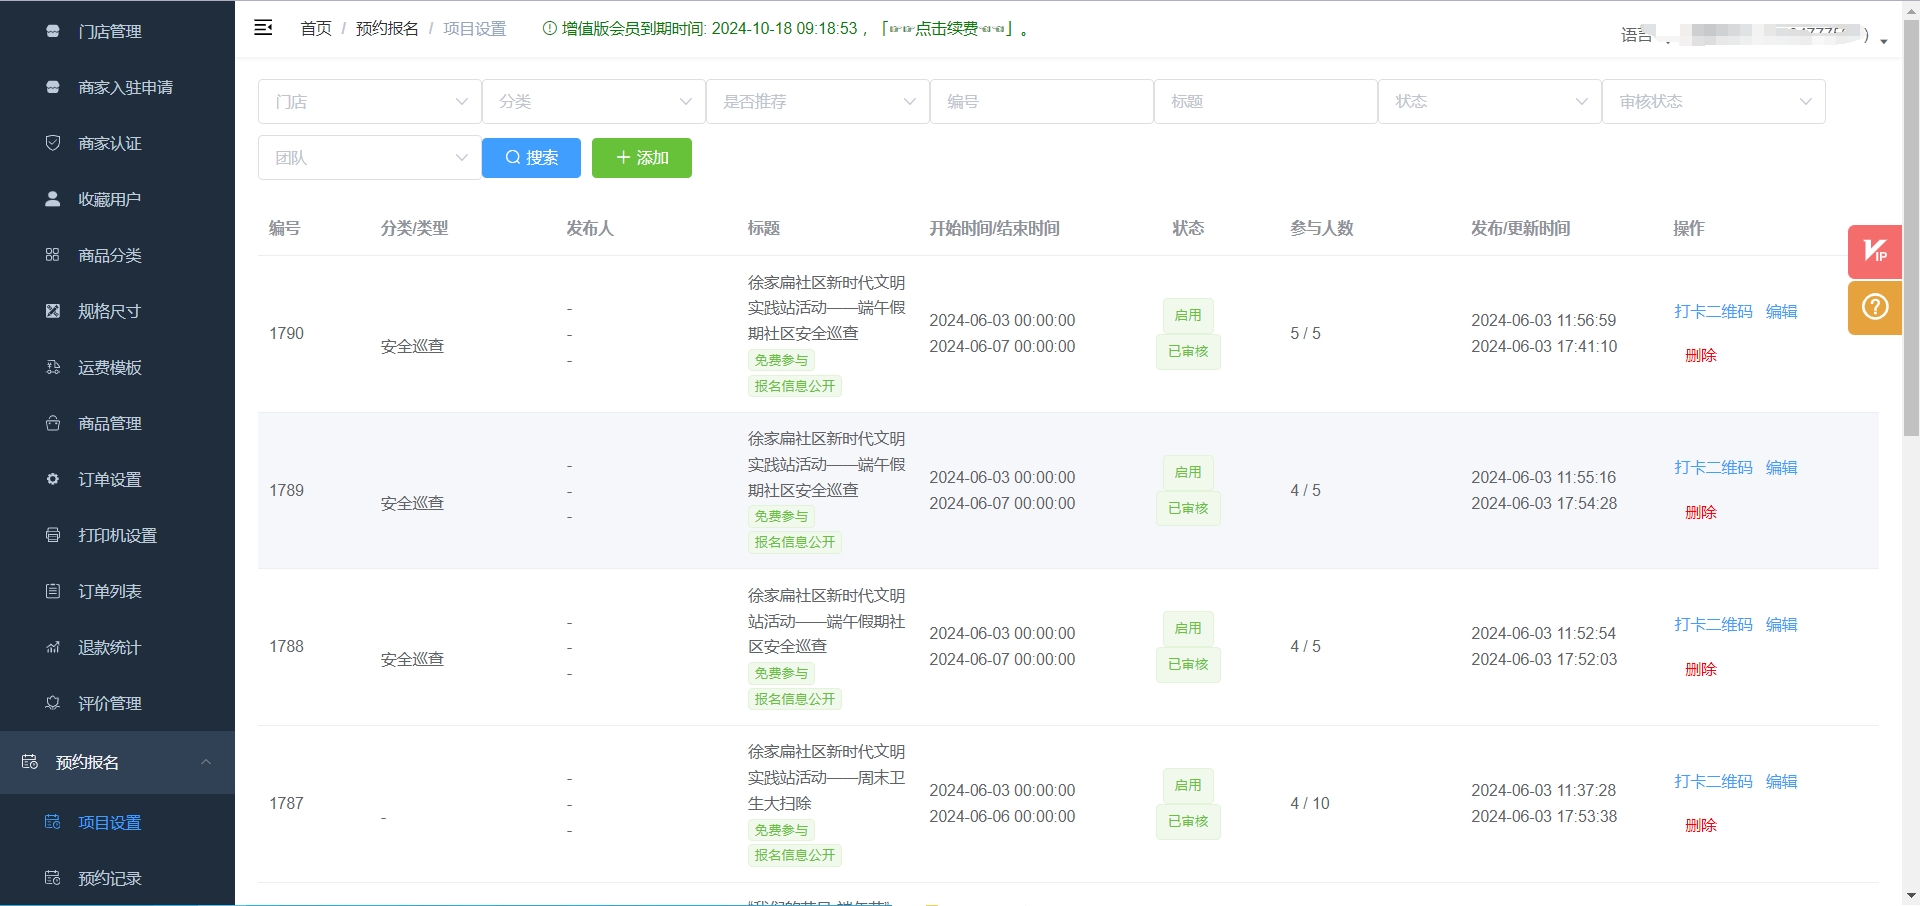Click the 启用 status tag of row 1790
The width and height of the screenshot is (1920, 906).
point(1188,315)
